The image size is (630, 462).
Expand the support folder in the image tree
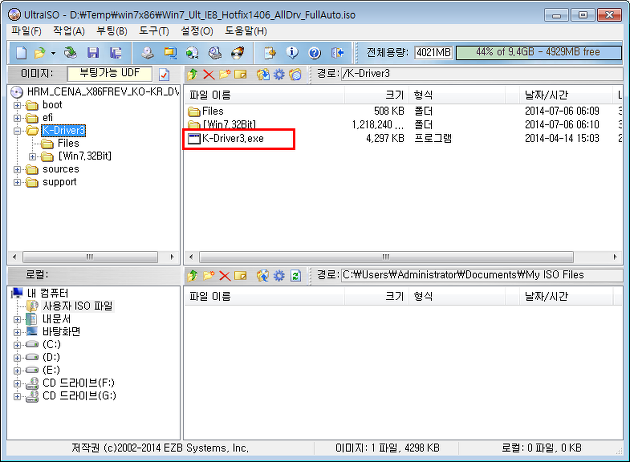(17, 182)
